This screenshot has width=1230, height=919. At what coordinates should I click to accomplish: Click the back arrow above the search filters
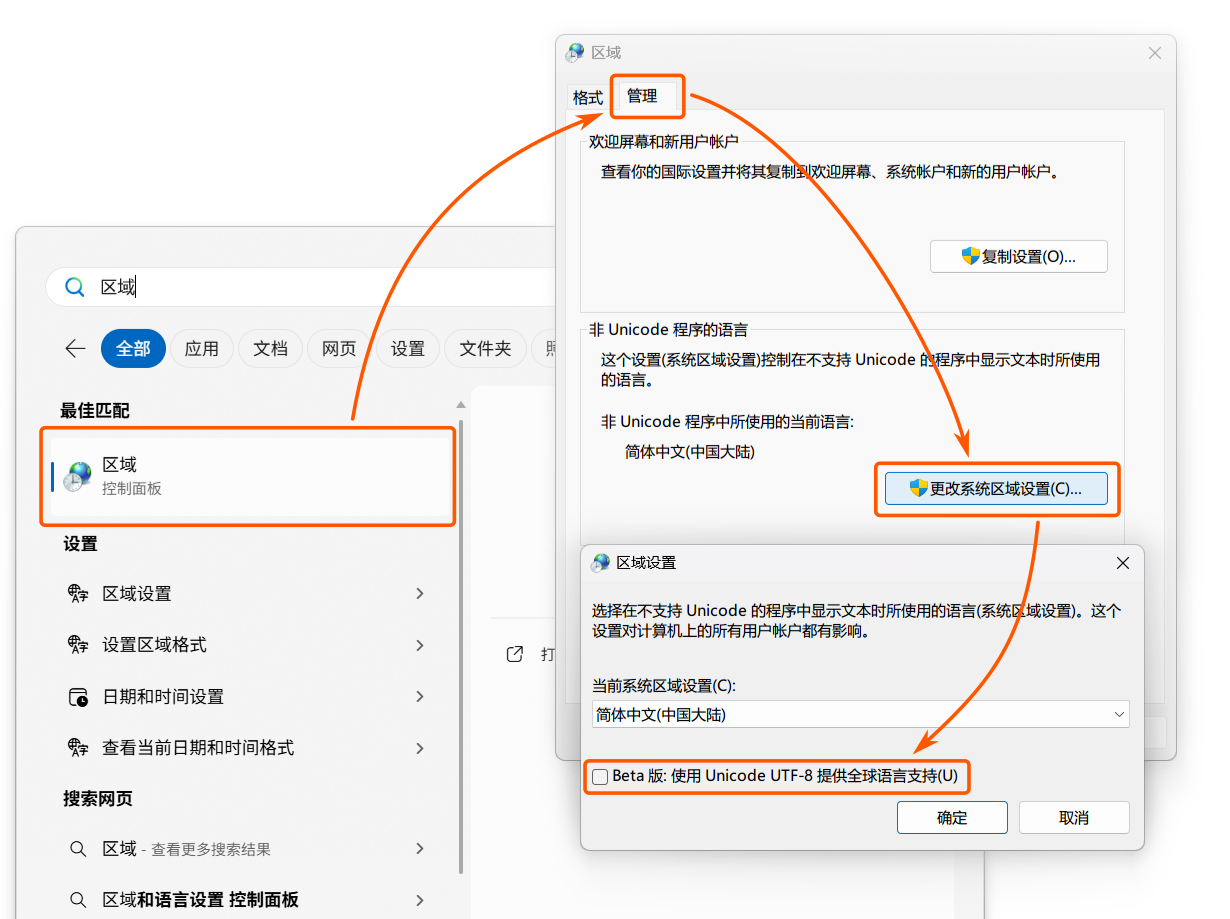[x=75, y=348]
